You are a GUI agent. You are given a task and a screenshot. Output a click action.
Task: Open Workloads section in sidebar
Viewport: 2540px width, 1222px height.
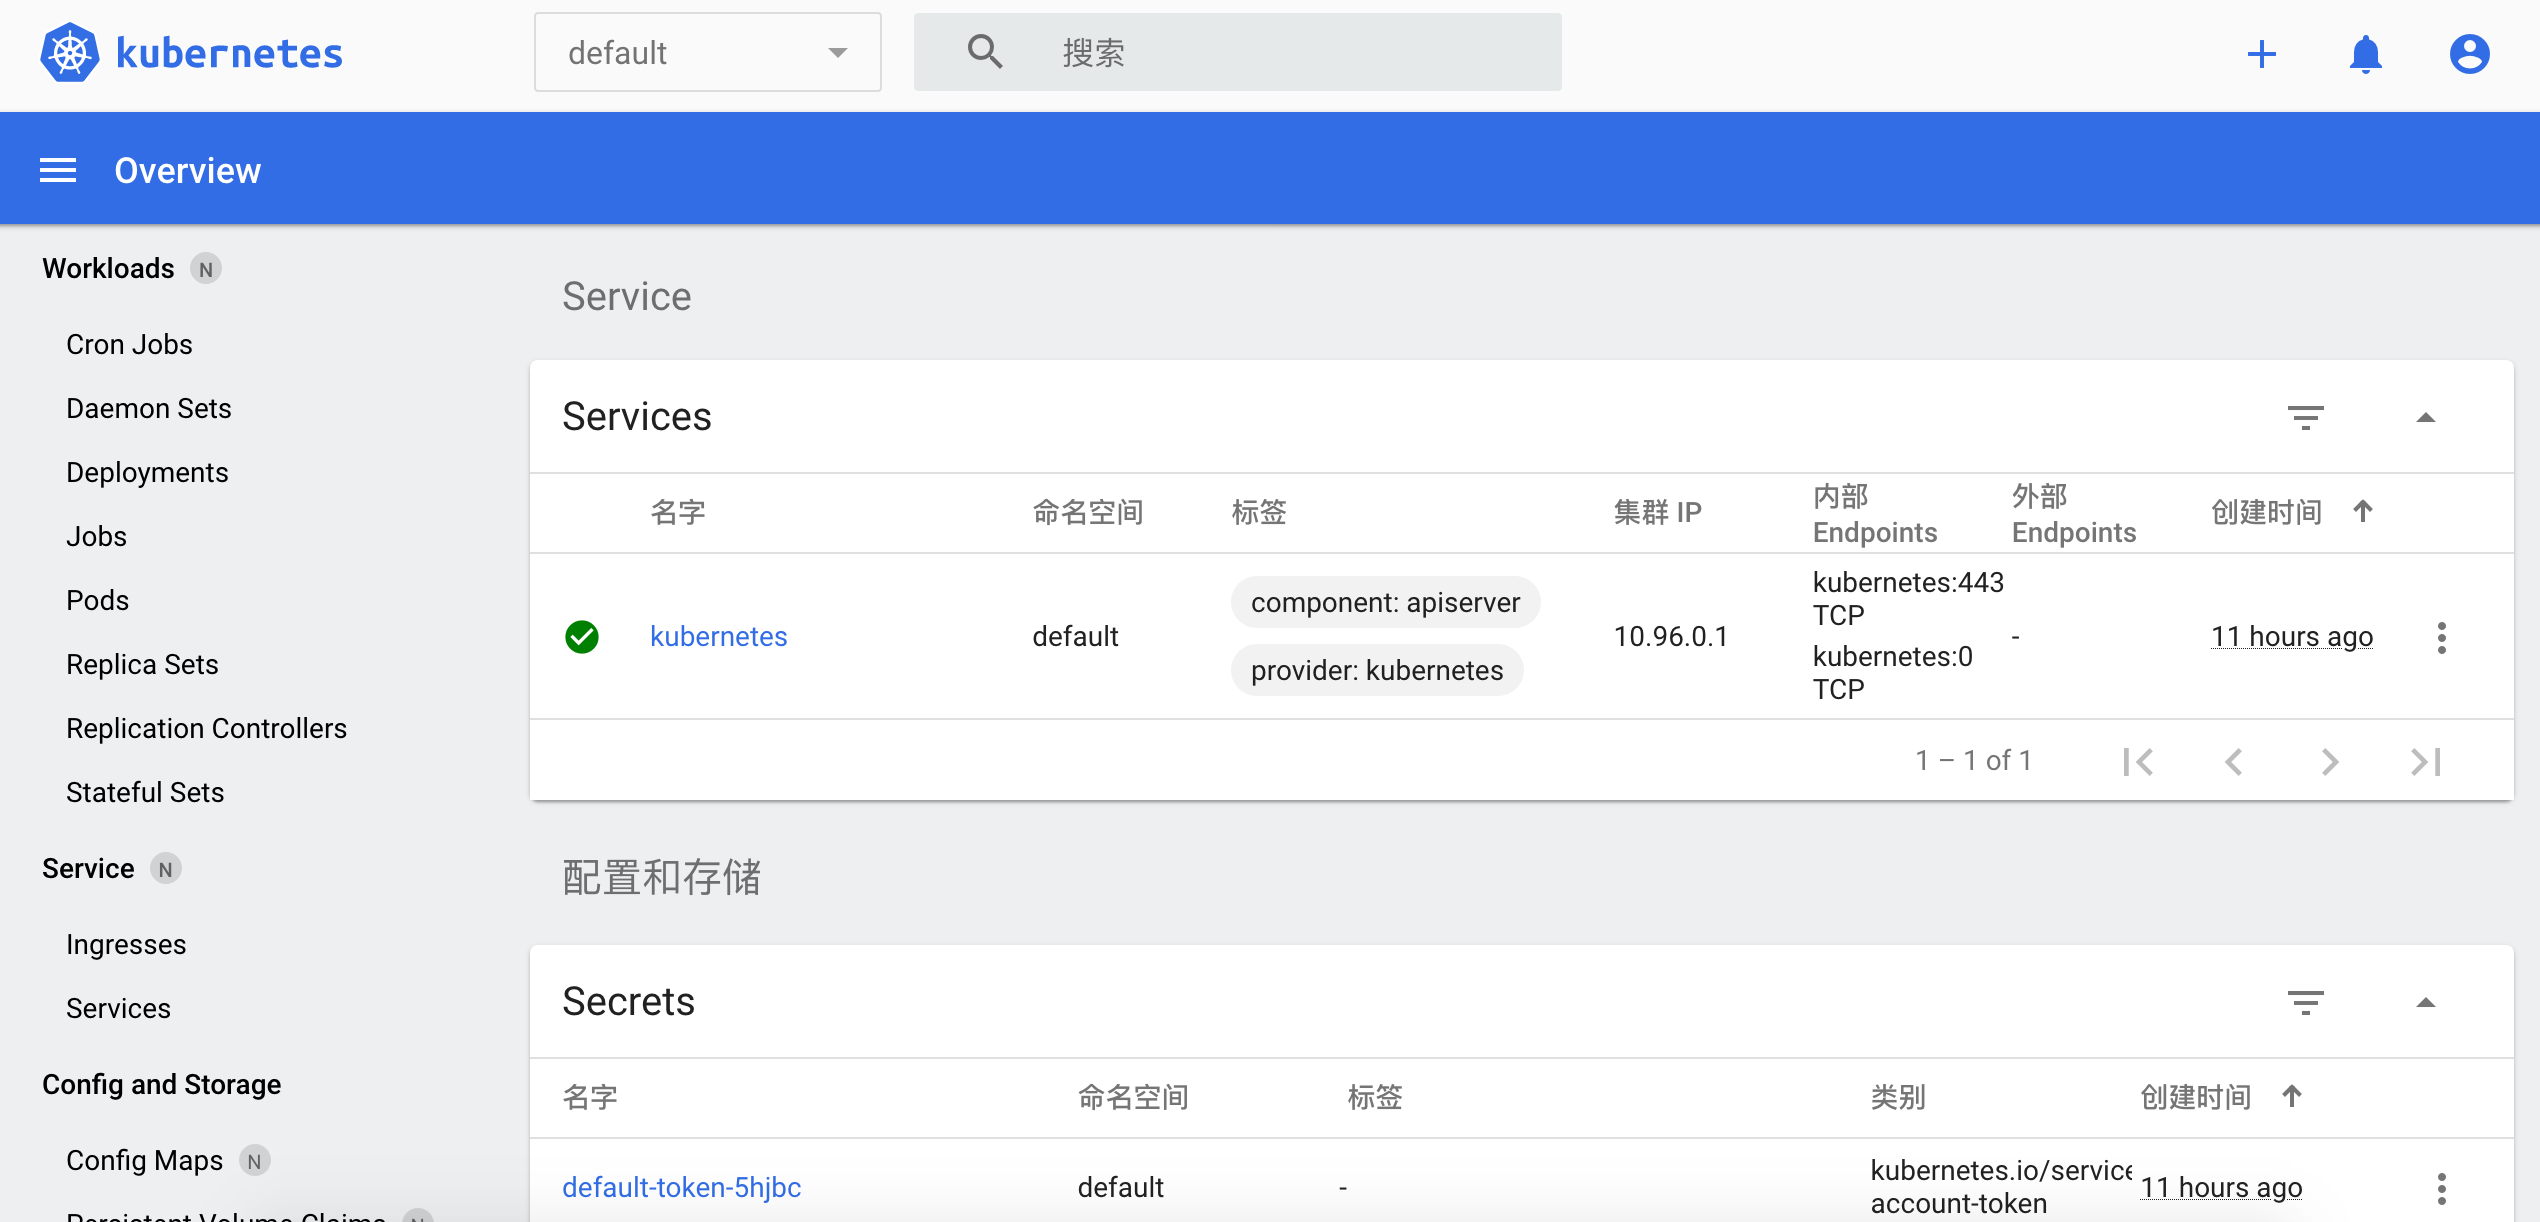pyautogui.click(x=108, y=269)
